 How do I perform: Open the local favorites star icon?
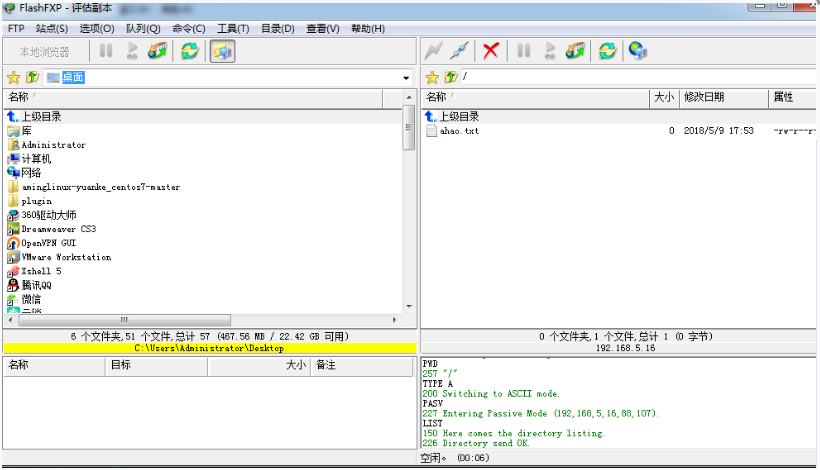13,77
